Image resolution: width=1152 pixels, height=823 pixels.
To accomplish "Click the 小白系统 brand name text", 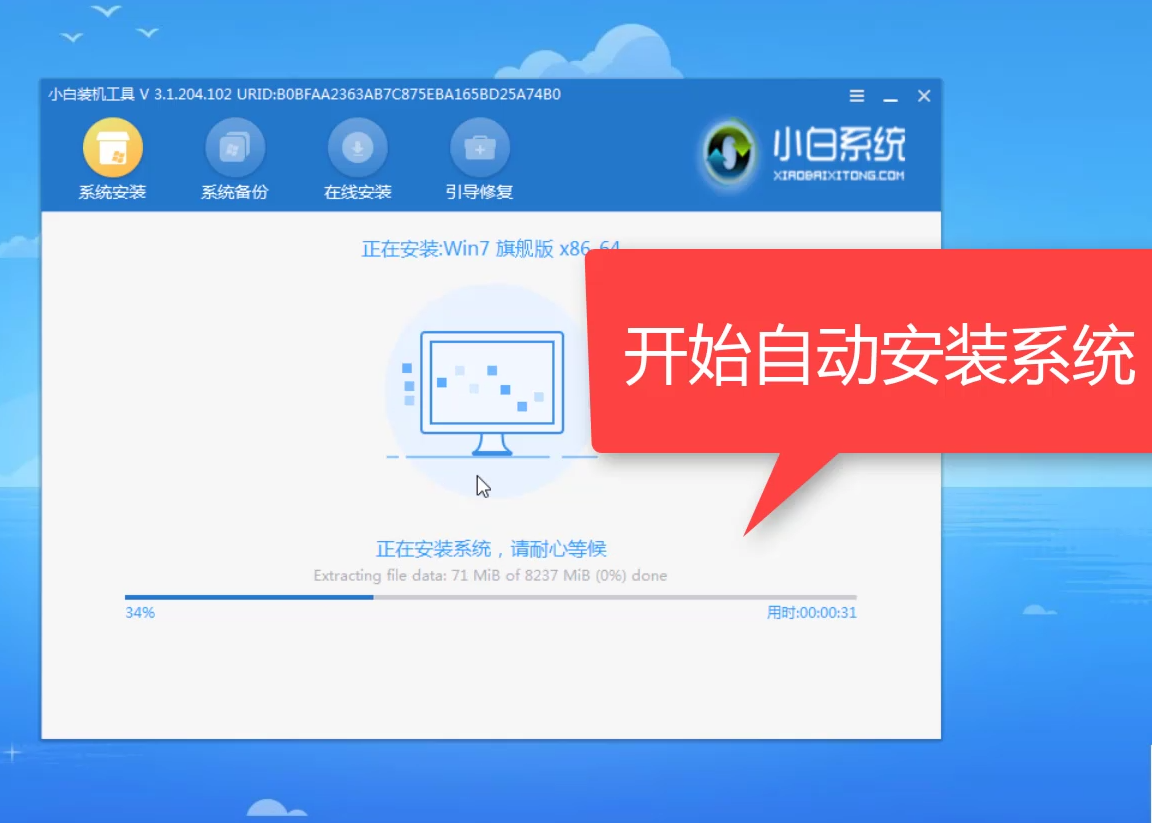I will [x=838, y=145].
